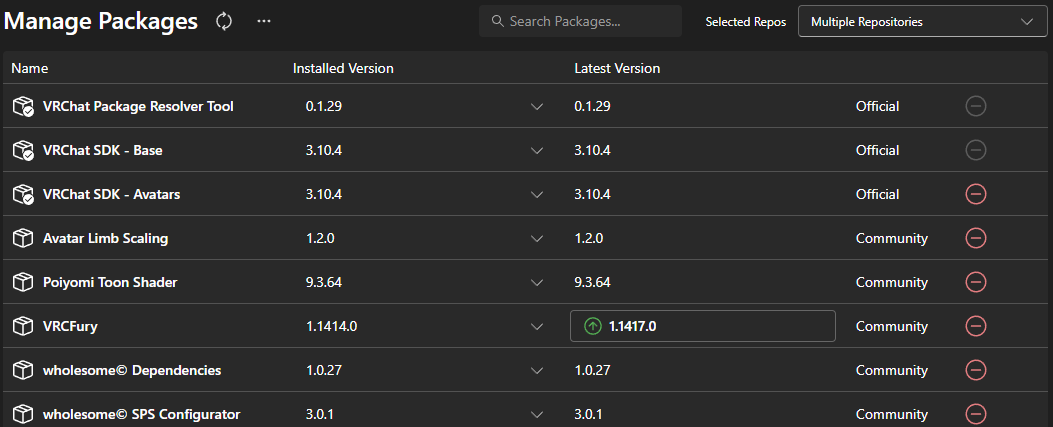Upgrade VRCFury to version 1.1417.0
Screen dimensions: 1053x427
pos(702,326)
